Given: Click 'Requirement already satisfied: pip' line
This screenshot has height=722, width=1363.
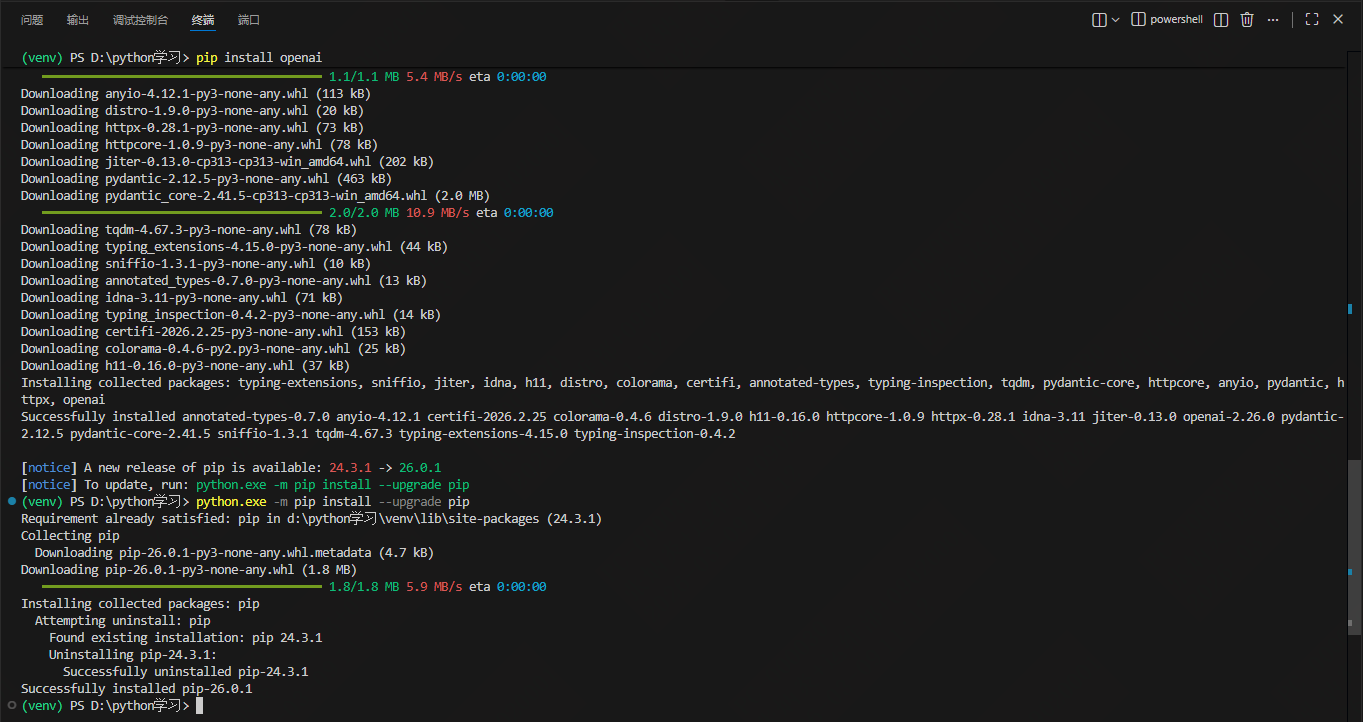Looking at the screenshot, I should point(311,519).
